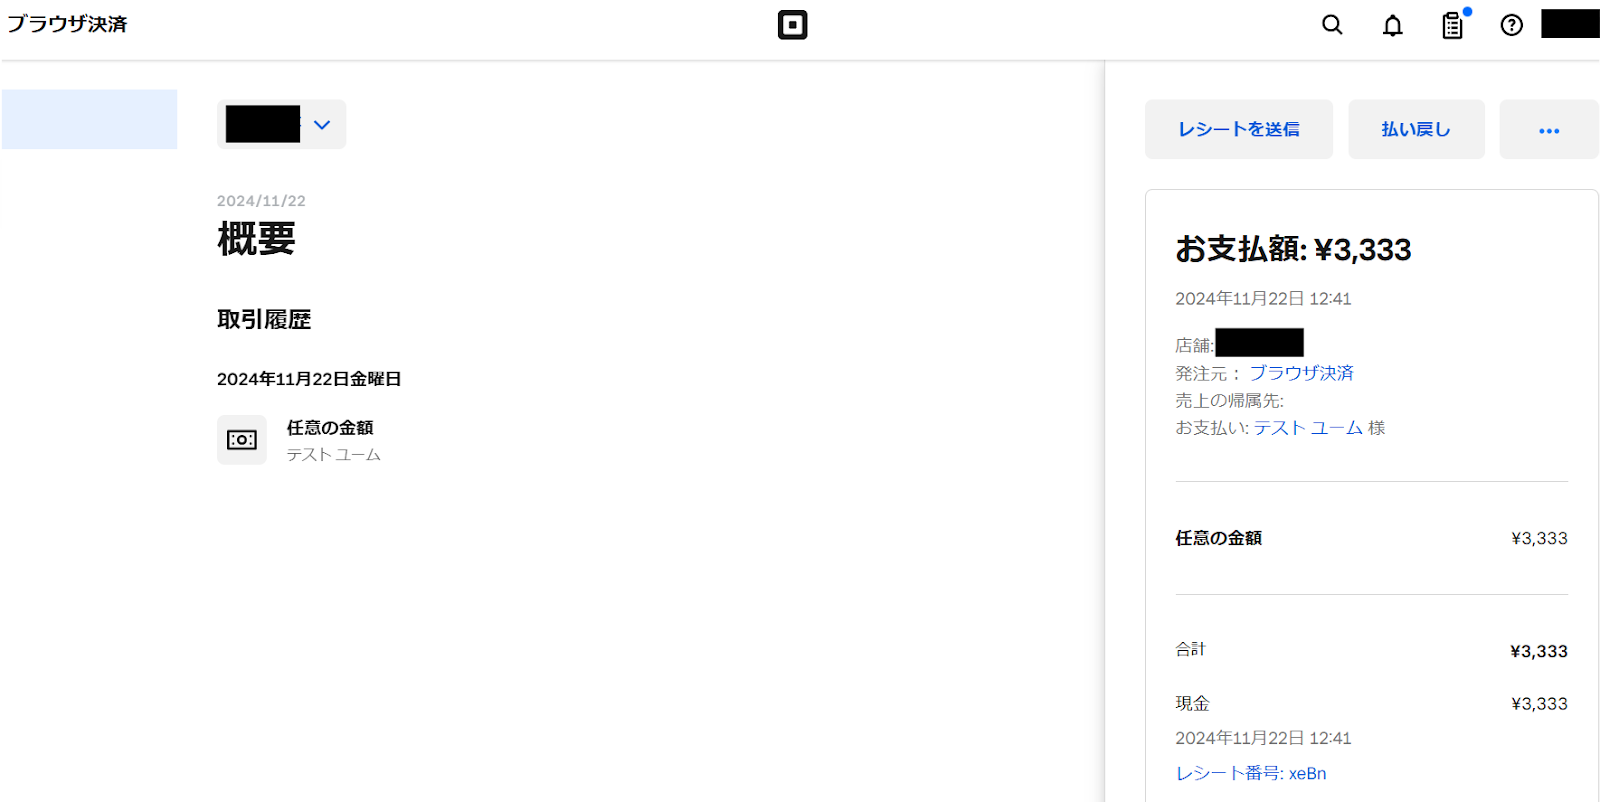Click the 任意の金額 ¥3,333 line item in receipt panel
The width and height of the screenshot is (1600, 802).
pos(1370,538)
